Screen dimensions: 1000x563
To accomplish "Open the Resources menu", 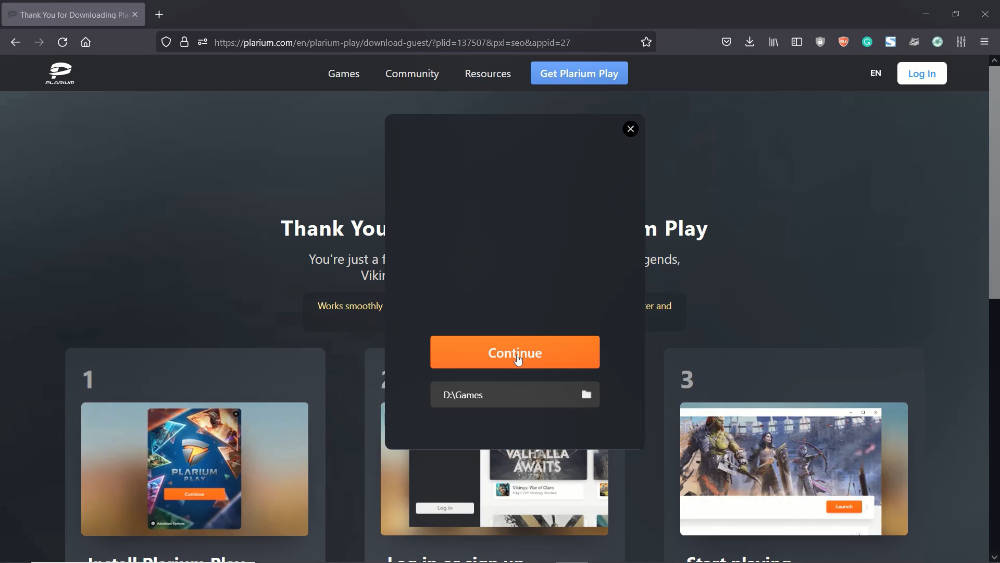I will click(488, 73).
